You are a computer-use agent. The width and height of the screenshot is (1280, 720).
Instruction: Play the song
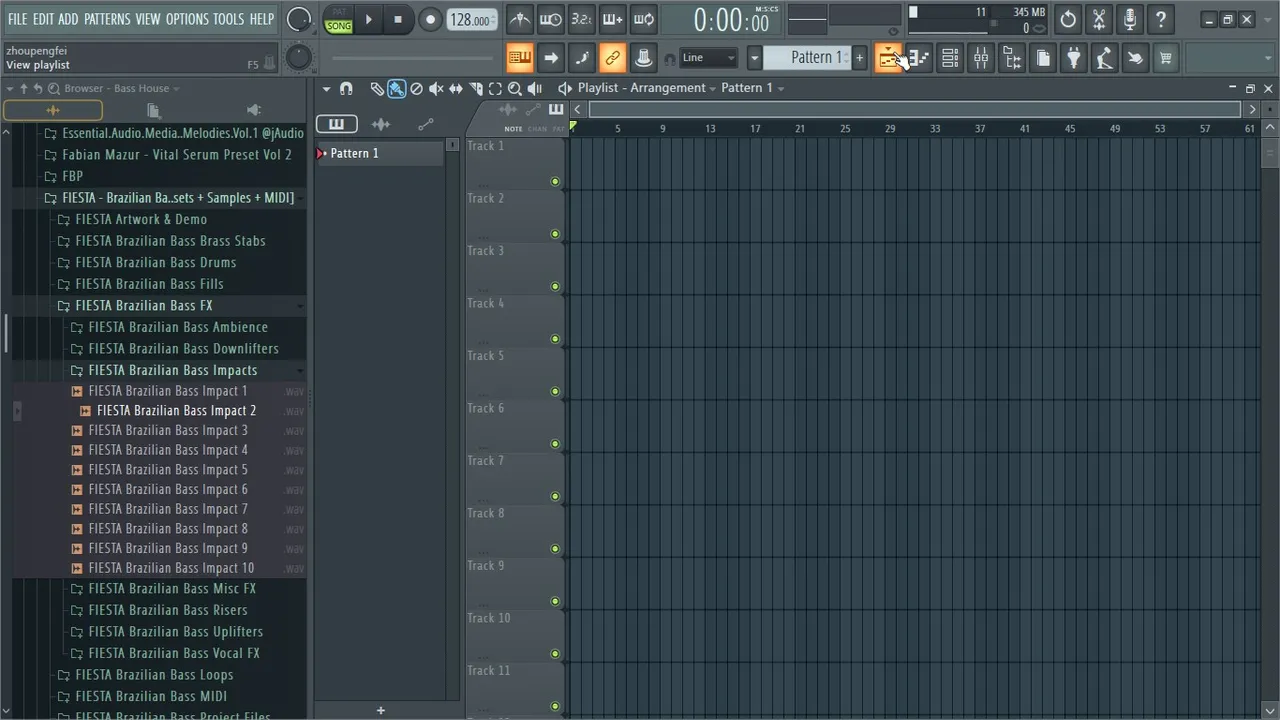(368, 19)
